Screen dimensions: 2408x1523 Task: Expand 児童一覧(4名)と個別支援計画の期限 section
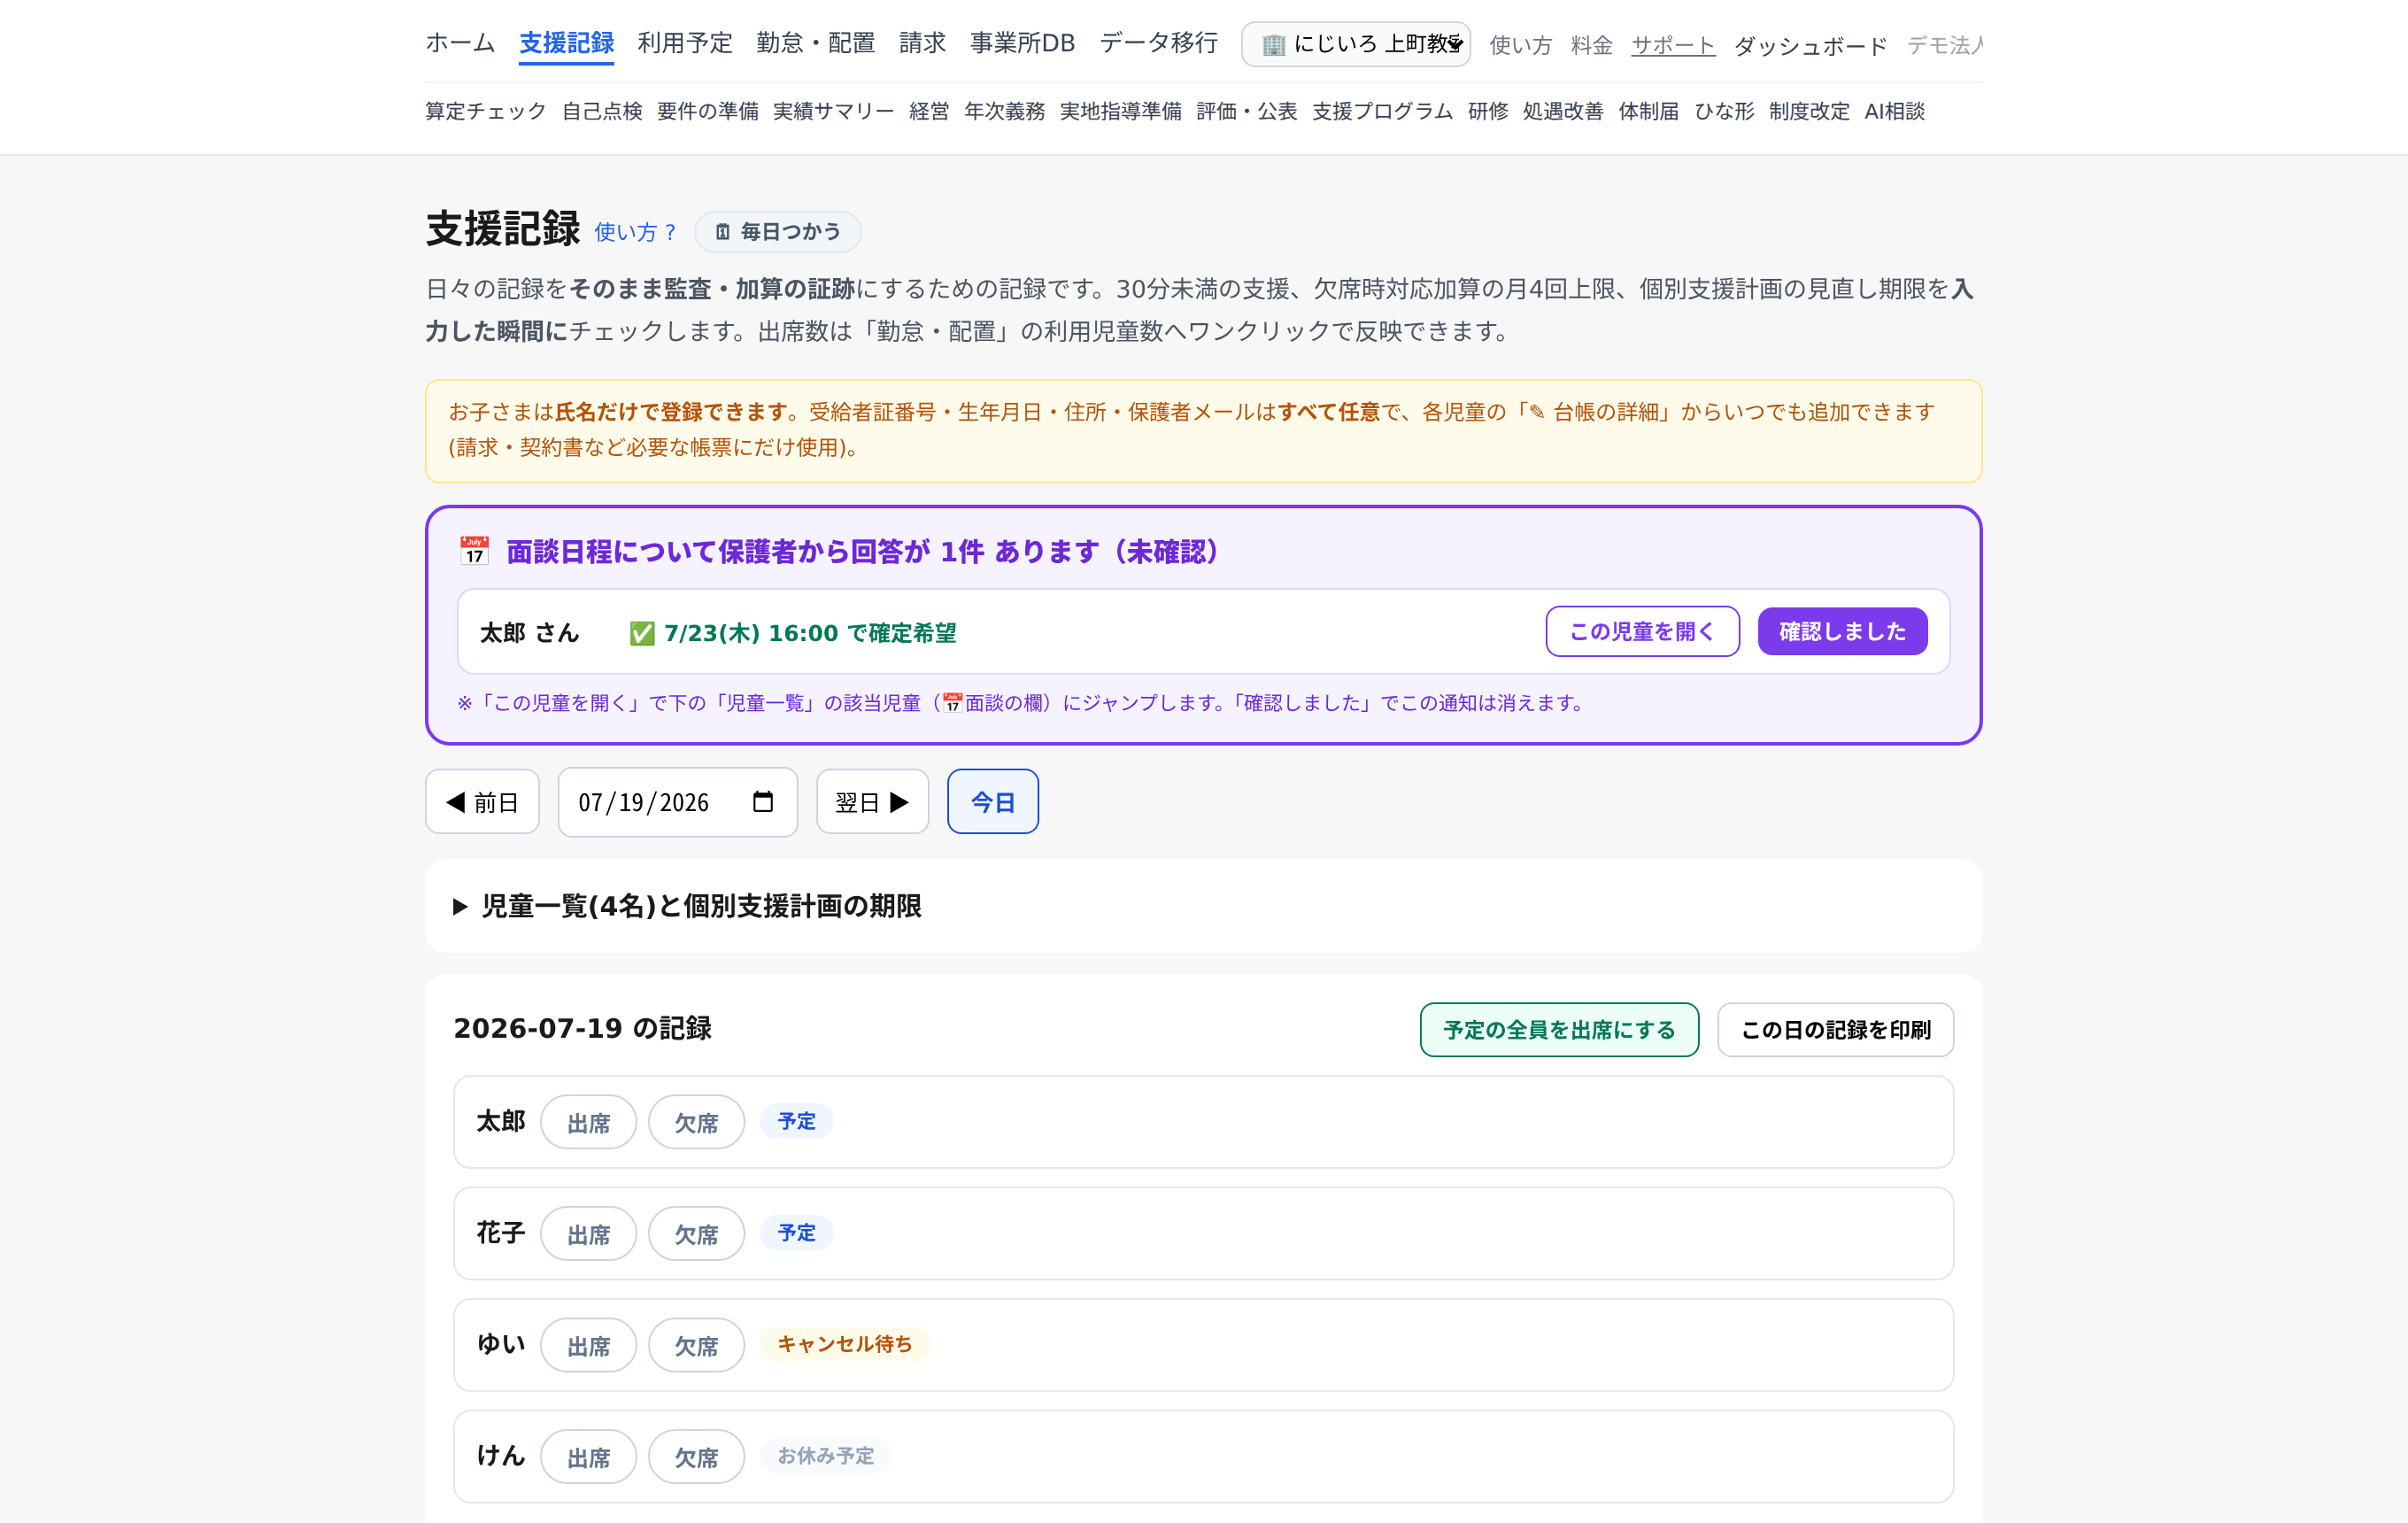687,906
